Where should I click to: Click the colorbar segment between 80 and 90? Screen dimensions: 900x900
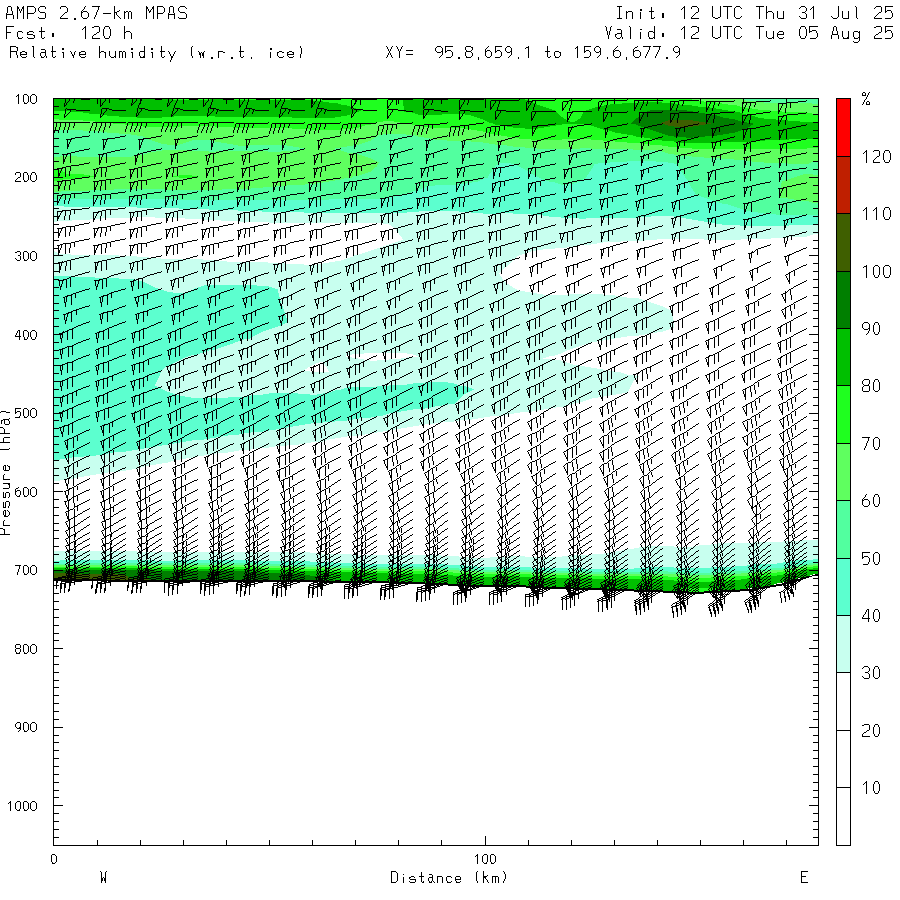pyautogui.click(x=843, y=357)
